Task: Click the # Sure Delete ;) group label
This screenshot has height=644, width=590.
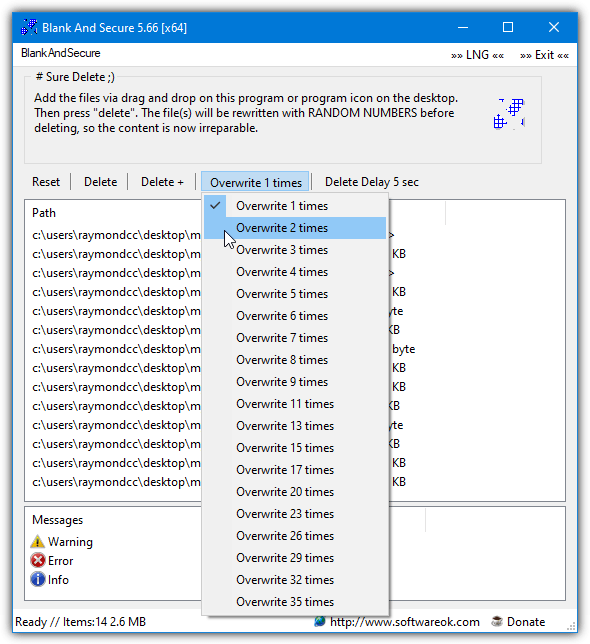Action: point(75,77)
